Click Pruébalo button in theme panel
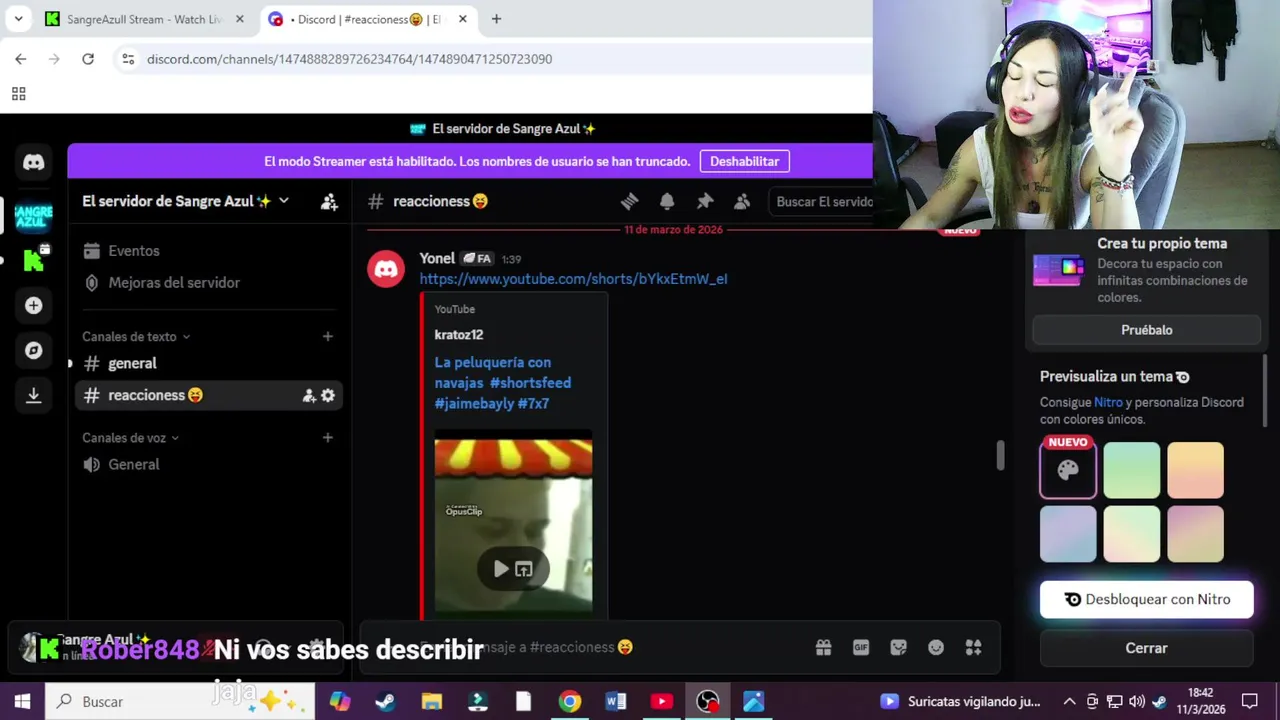 tap(1146, 330)
